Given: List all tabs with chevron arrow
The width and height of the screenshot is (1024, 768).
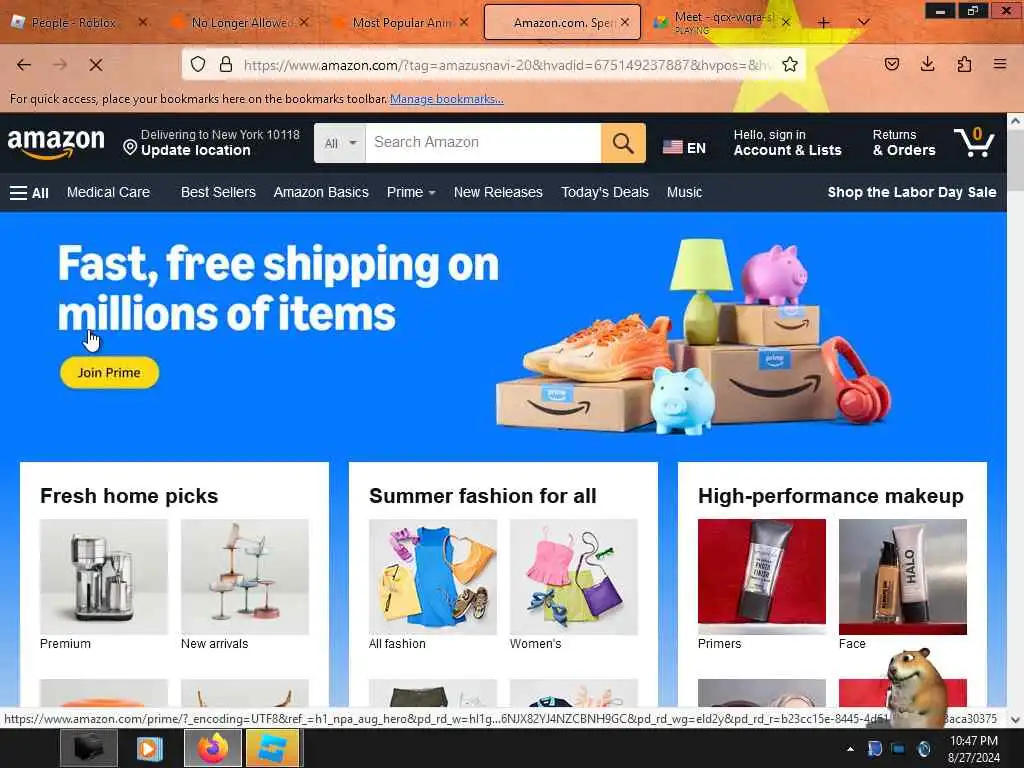Looking at the screenshot, I should [x=863, y=22].
